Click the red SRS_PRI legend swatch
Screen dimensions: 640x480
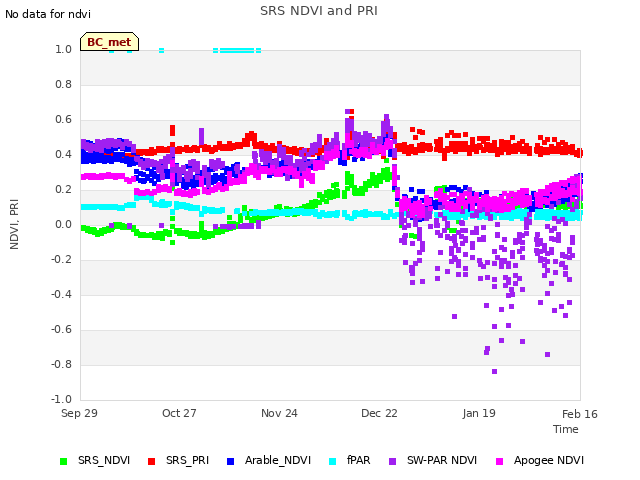(x=151, y=461)
